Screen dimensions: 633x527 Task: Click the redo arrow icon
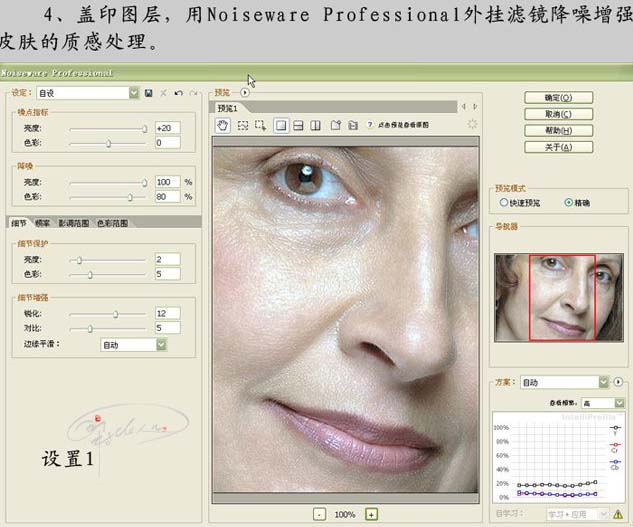[x=193, y=93]
